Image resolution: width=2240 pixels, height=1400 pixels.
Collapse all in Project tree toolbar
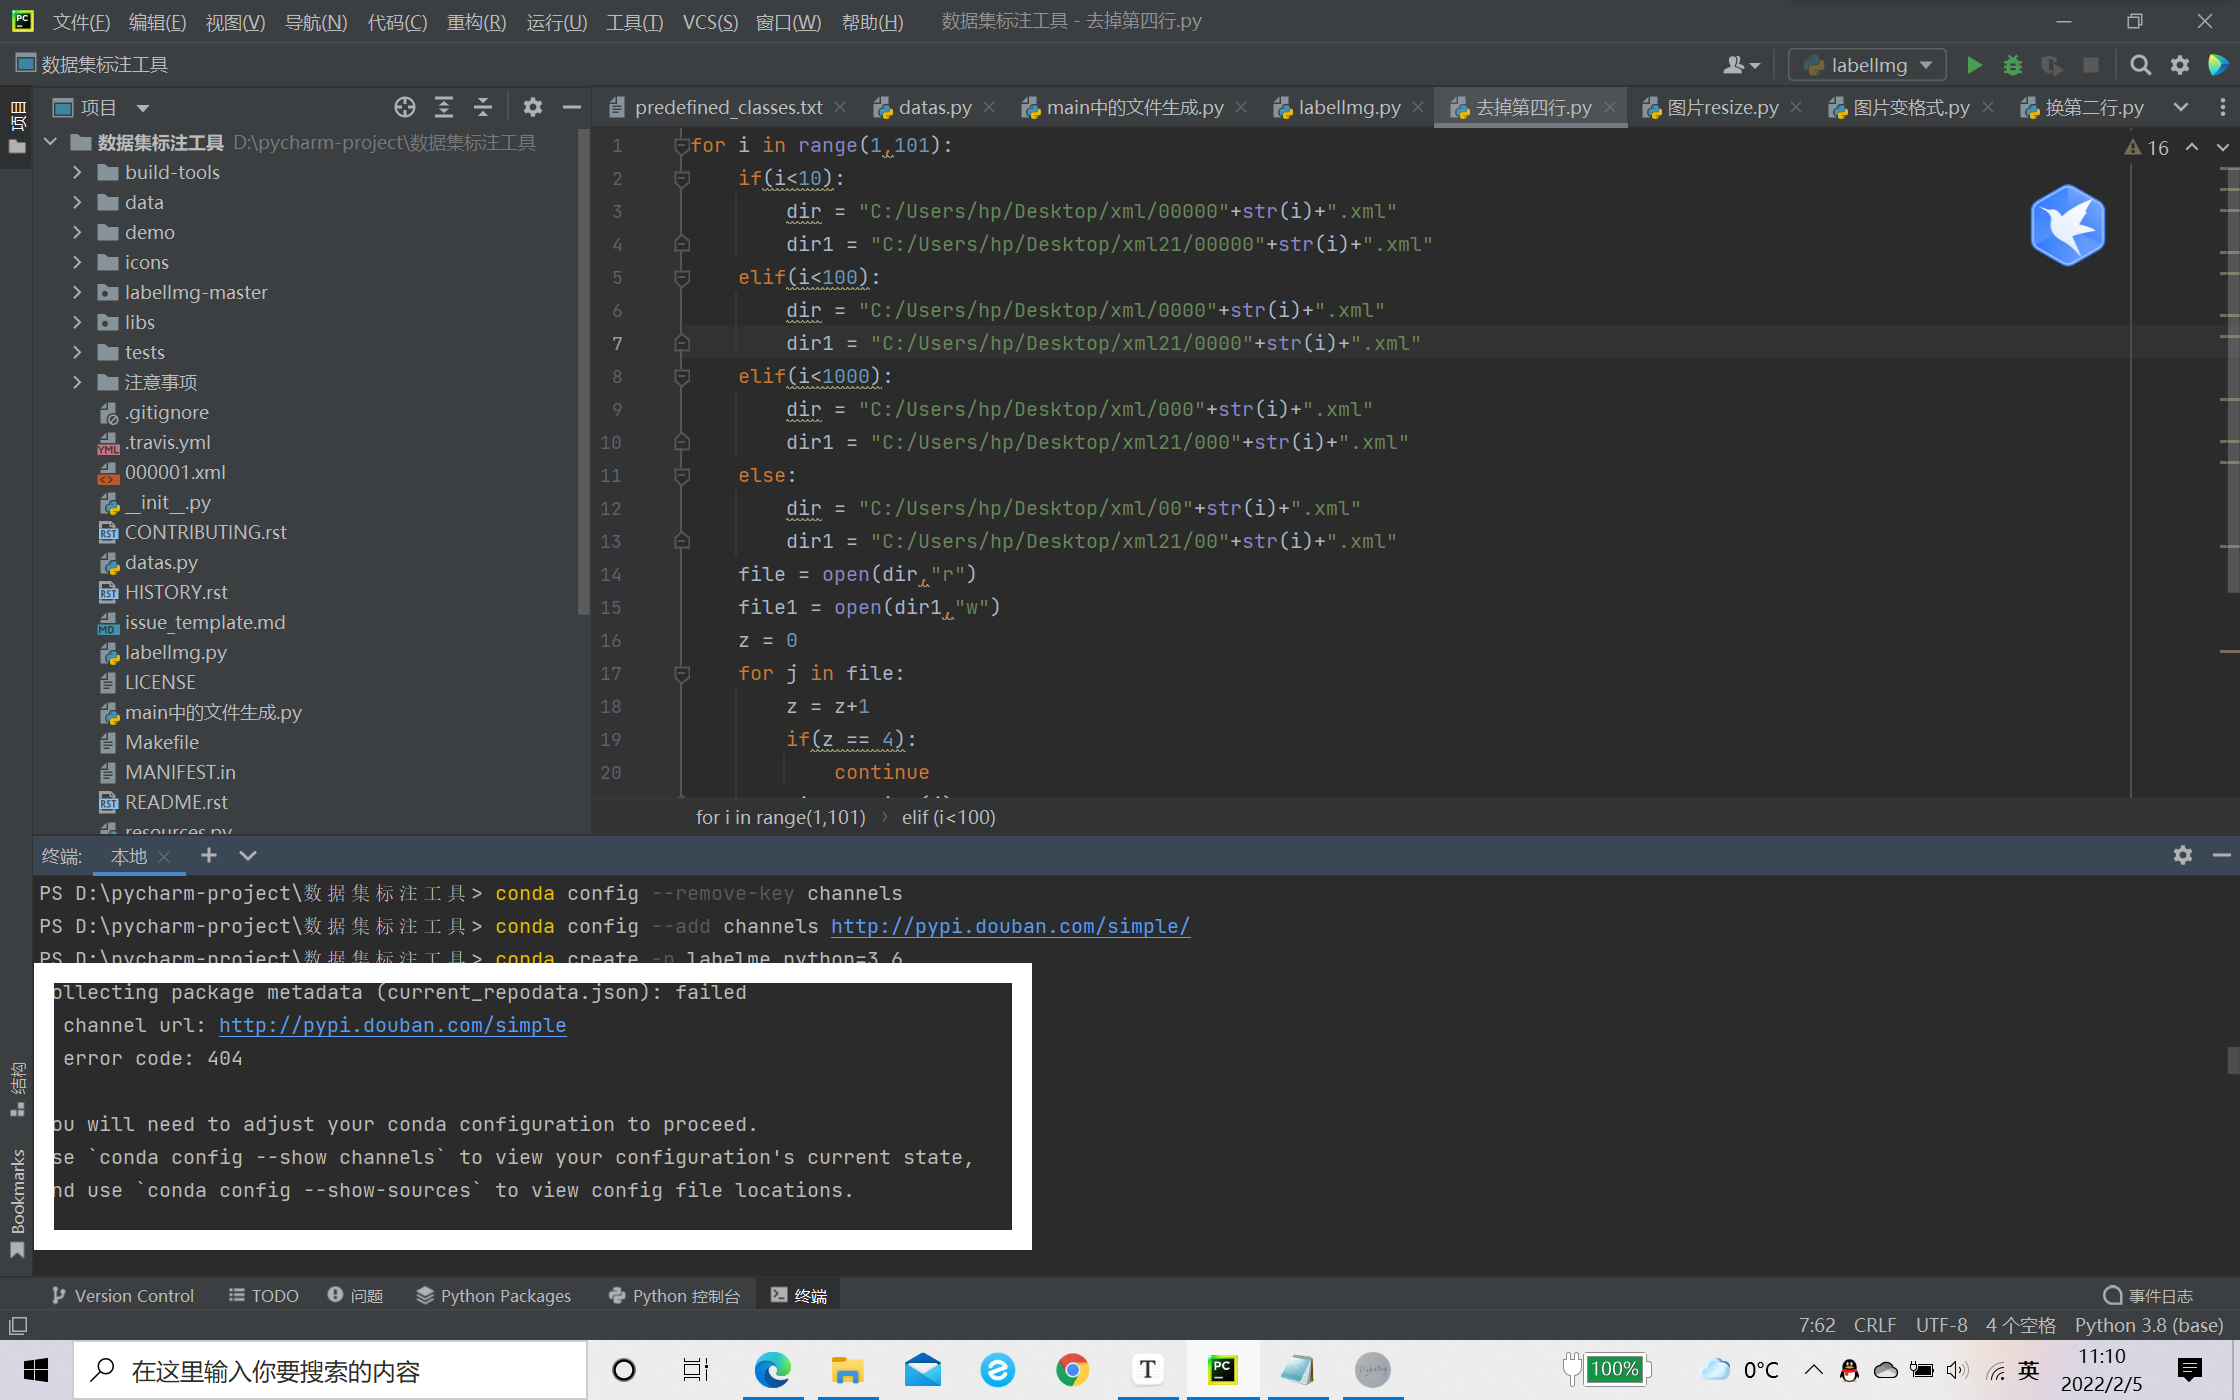click(x=483, y=107)
